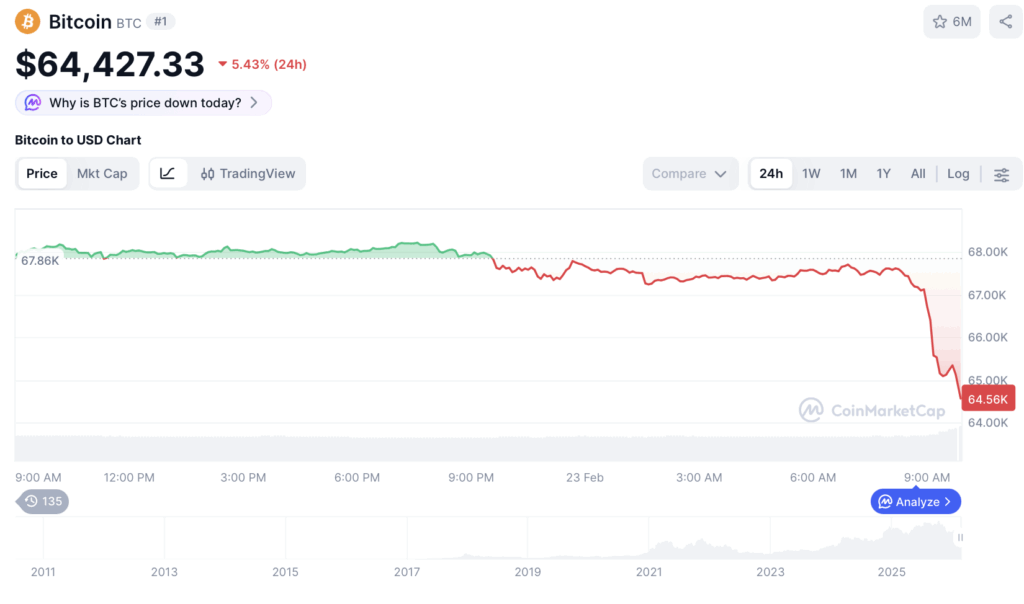Switch to TradingView candlestick chart

tap(248, 174)
